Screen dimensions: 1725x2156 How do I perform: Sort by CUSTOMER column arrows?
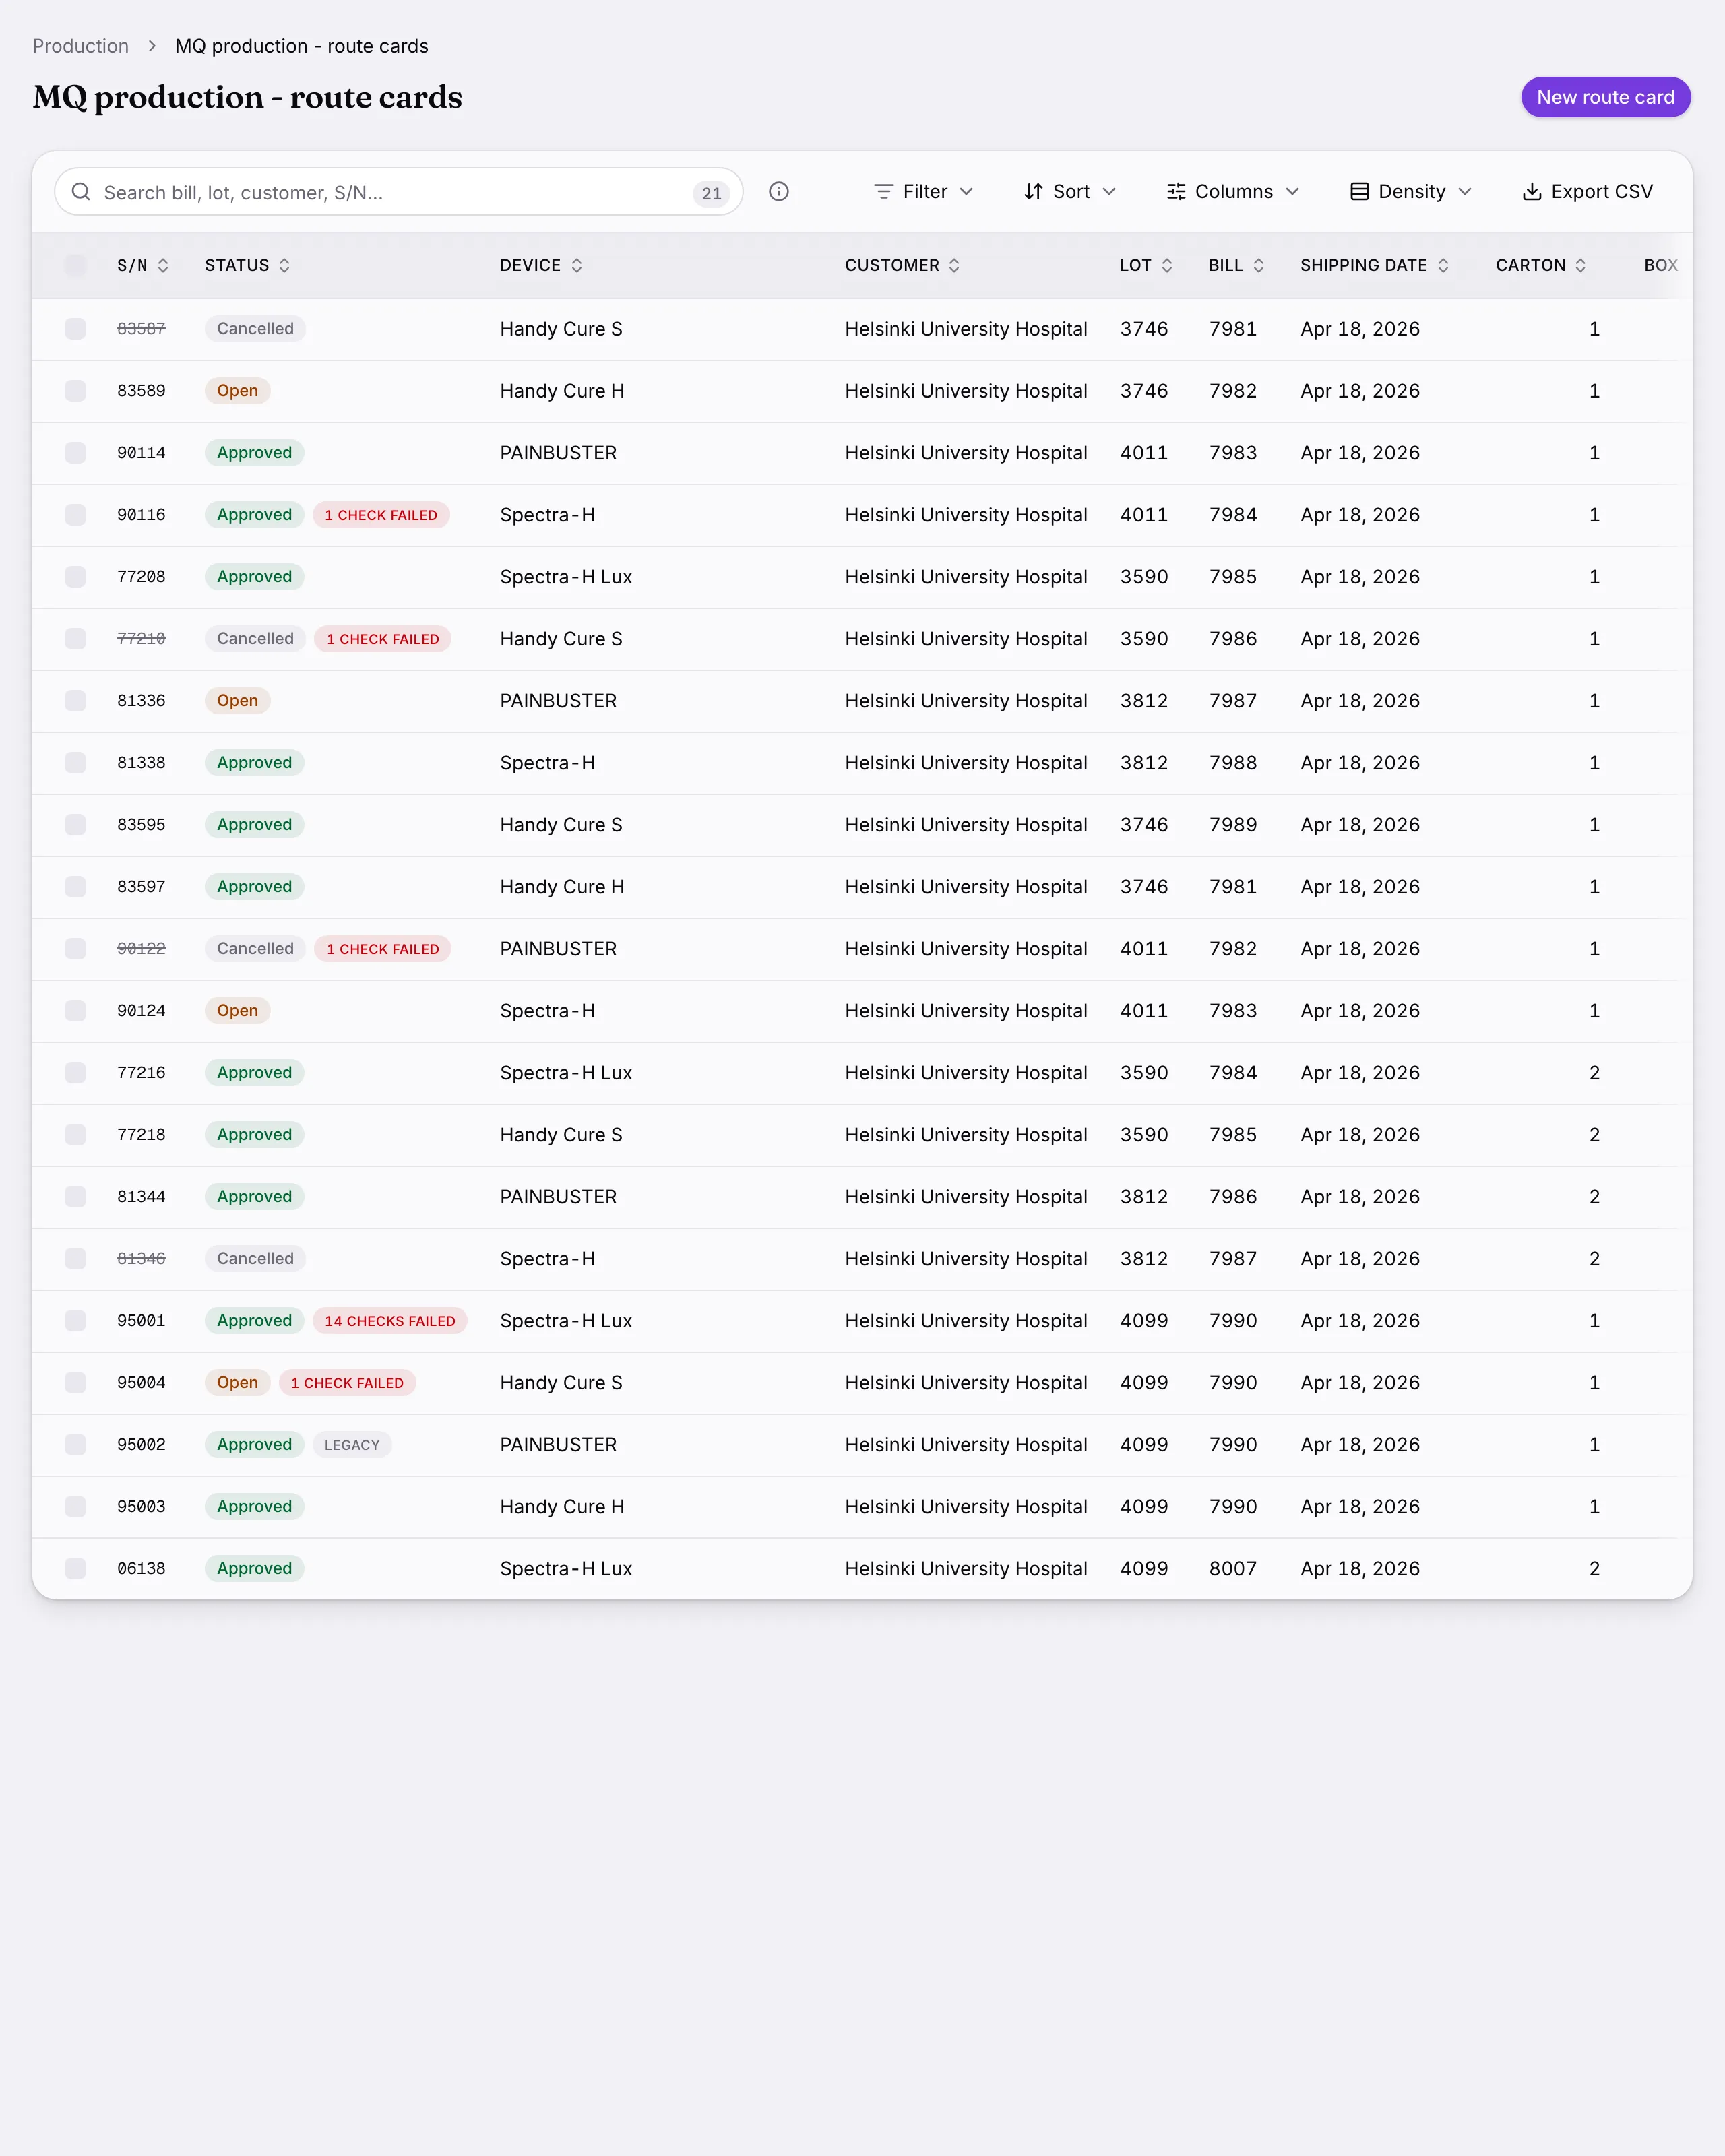954,265
